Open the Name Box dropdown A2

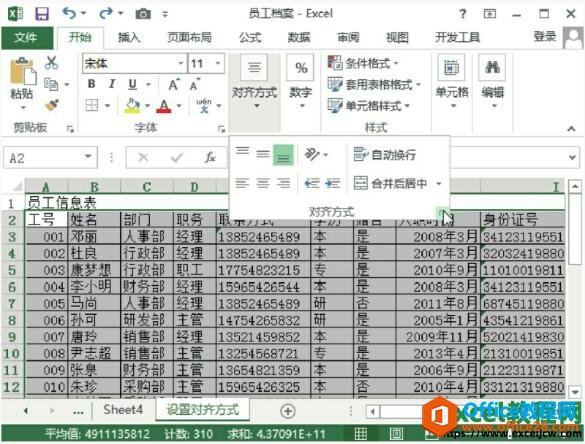(x=88, y=157)
